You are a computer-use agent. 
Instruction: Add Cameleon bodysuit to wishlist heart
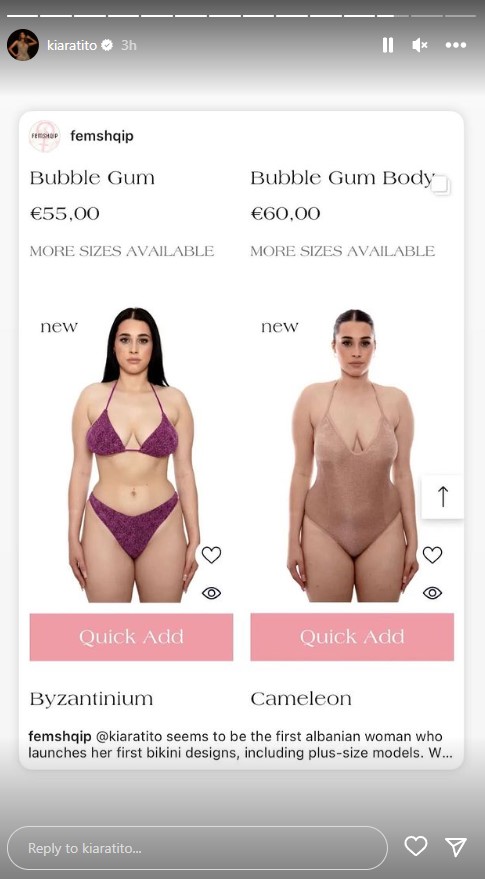pos(432,555)
